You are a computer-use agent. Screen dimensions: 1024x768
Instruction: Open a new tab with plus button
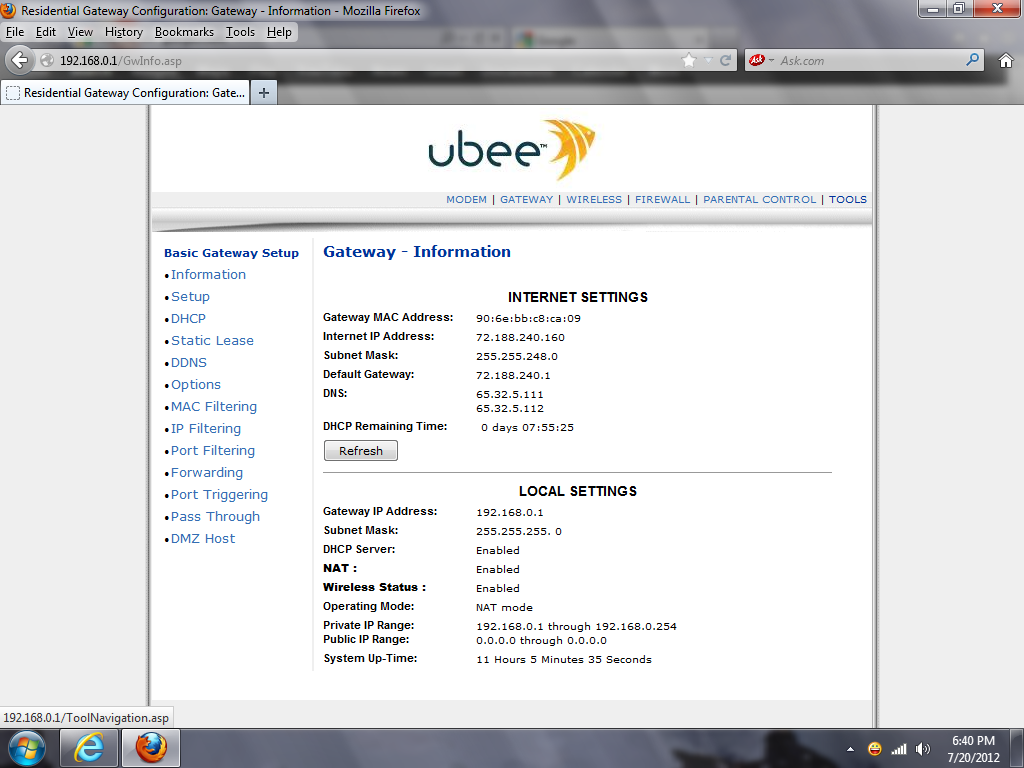point(264,93)
